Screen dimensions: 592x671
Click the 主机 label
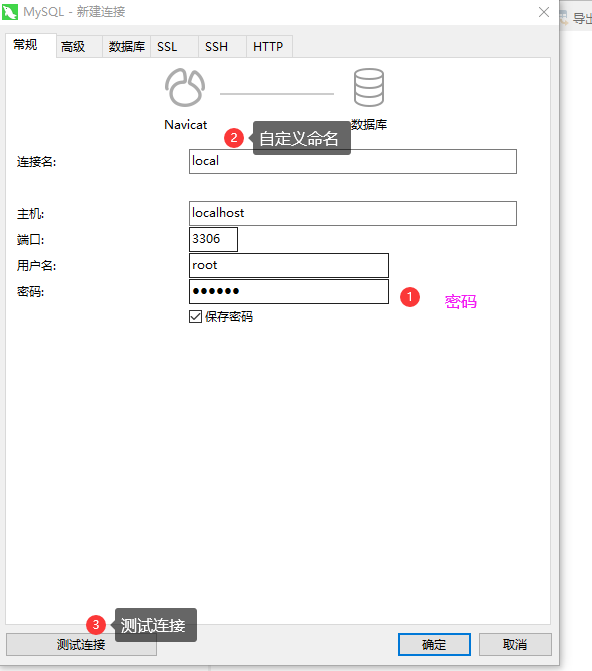tap(30, 214)
